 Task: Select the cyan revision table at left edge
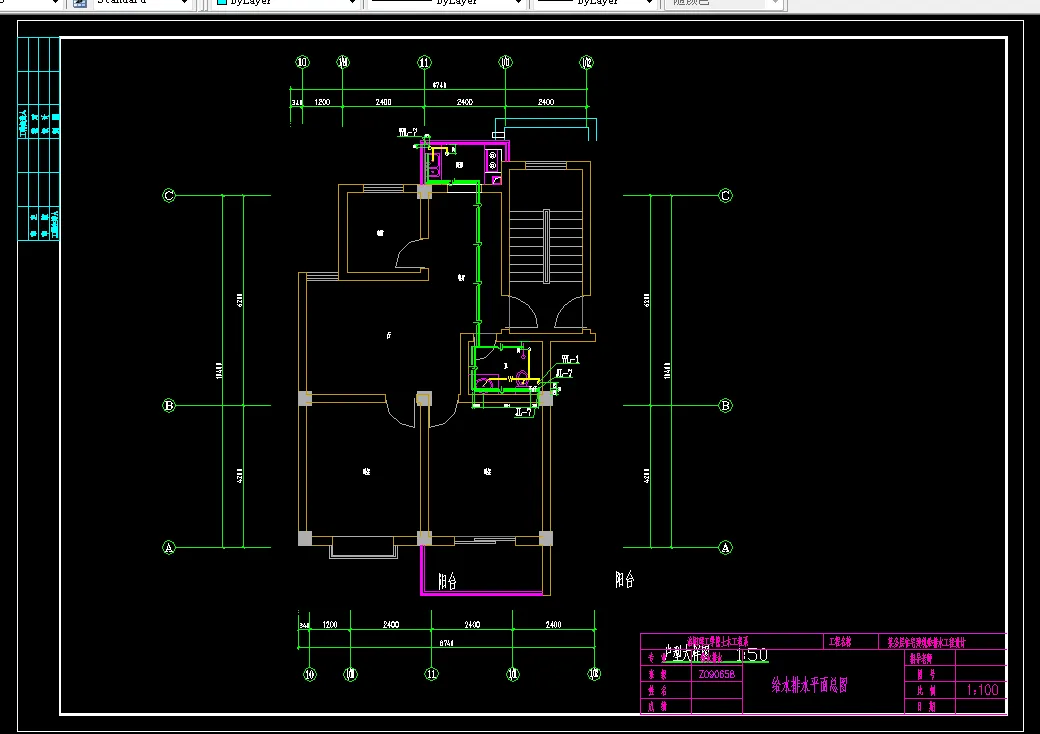tap(38, 139)
